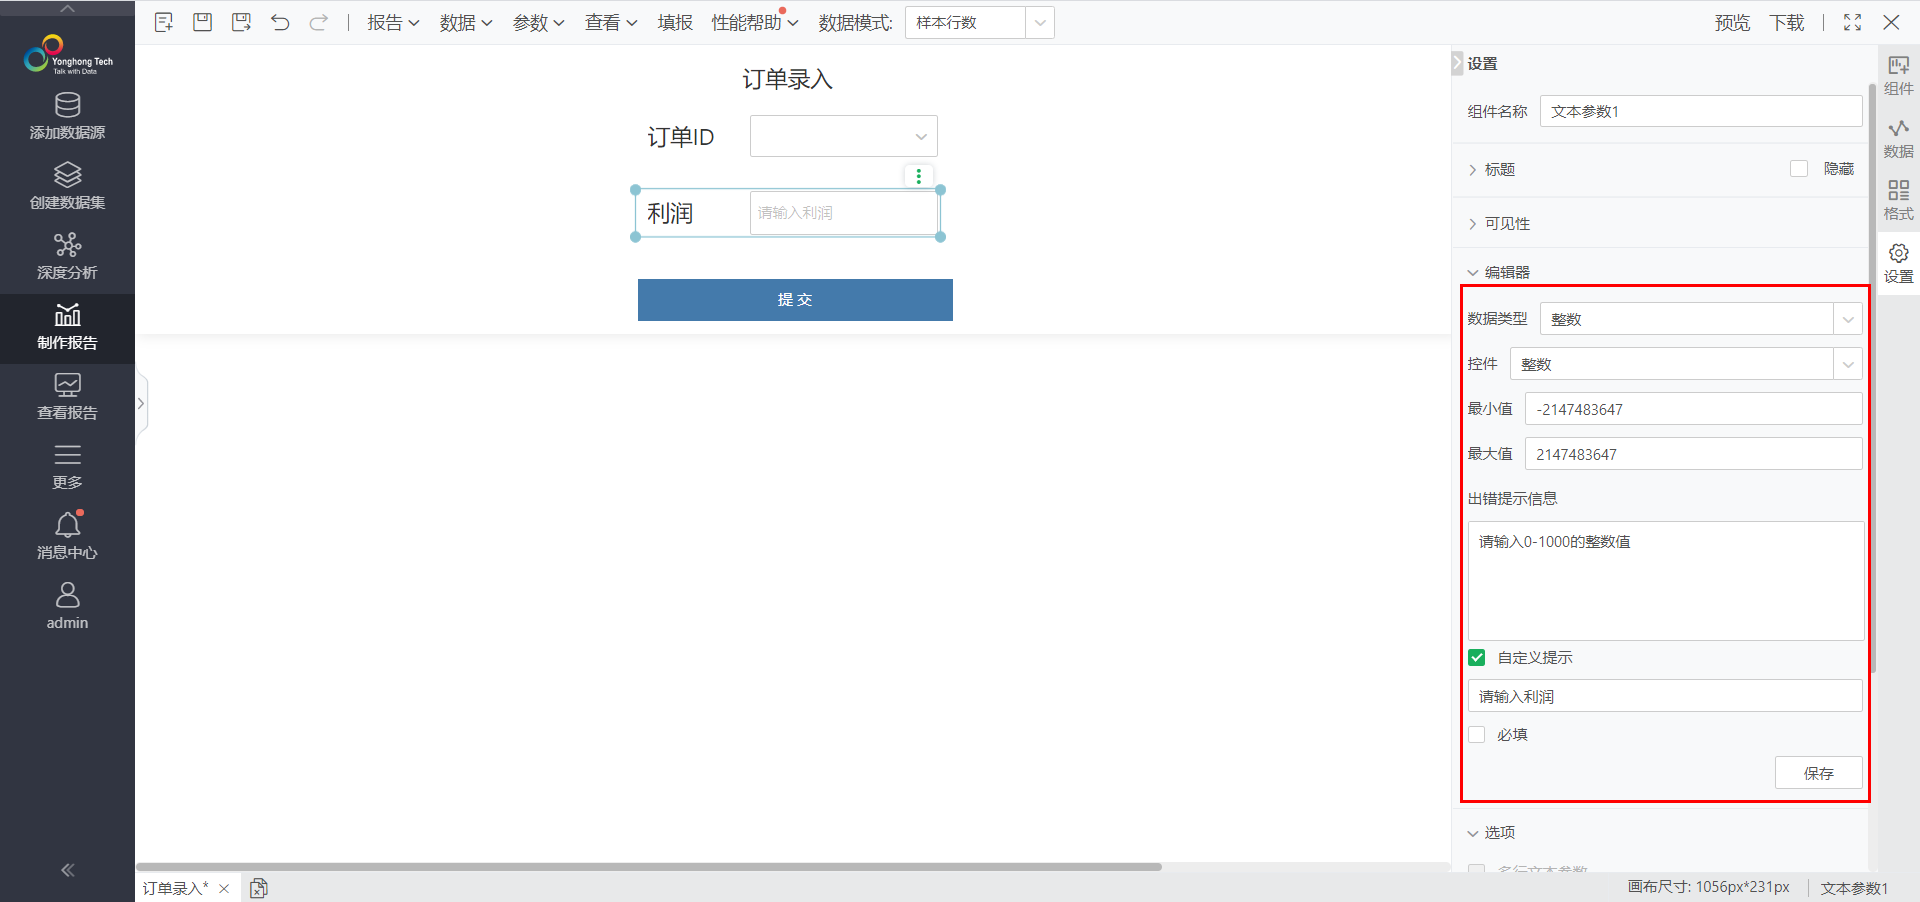Screen dimensions: 1920x902
Task: Click three-dot menu above 利润 component
Action: click(x=918, y=176)
